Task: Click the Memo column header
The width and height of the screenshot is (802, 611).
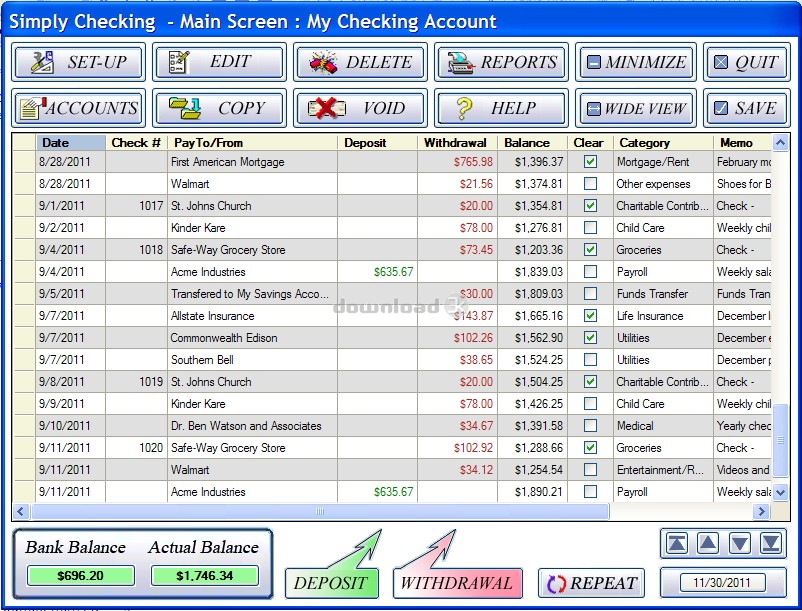Action: (x=743, y=143)
